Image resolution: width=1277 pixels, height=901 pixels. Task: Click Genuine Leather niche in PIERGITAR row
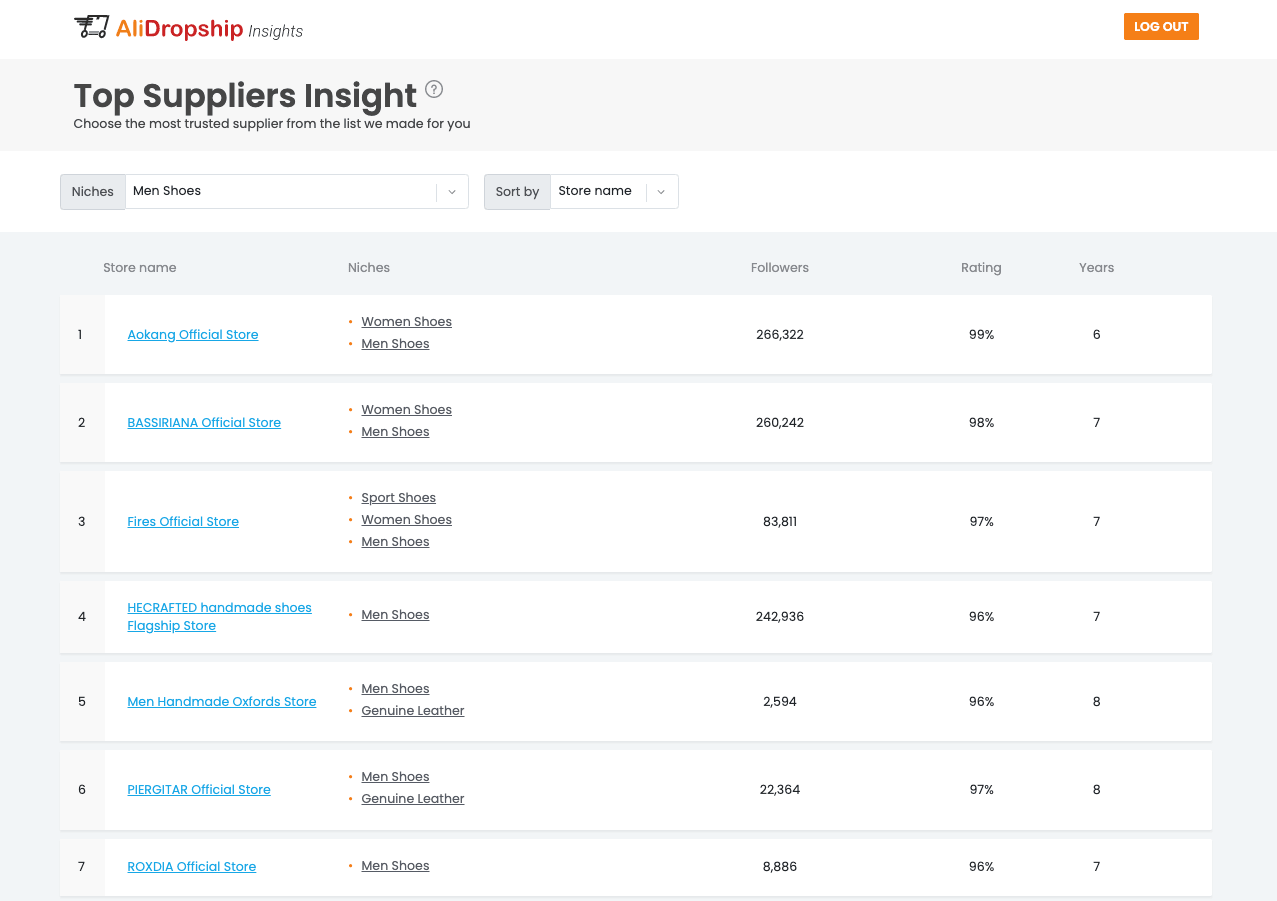tap(412, 799)
